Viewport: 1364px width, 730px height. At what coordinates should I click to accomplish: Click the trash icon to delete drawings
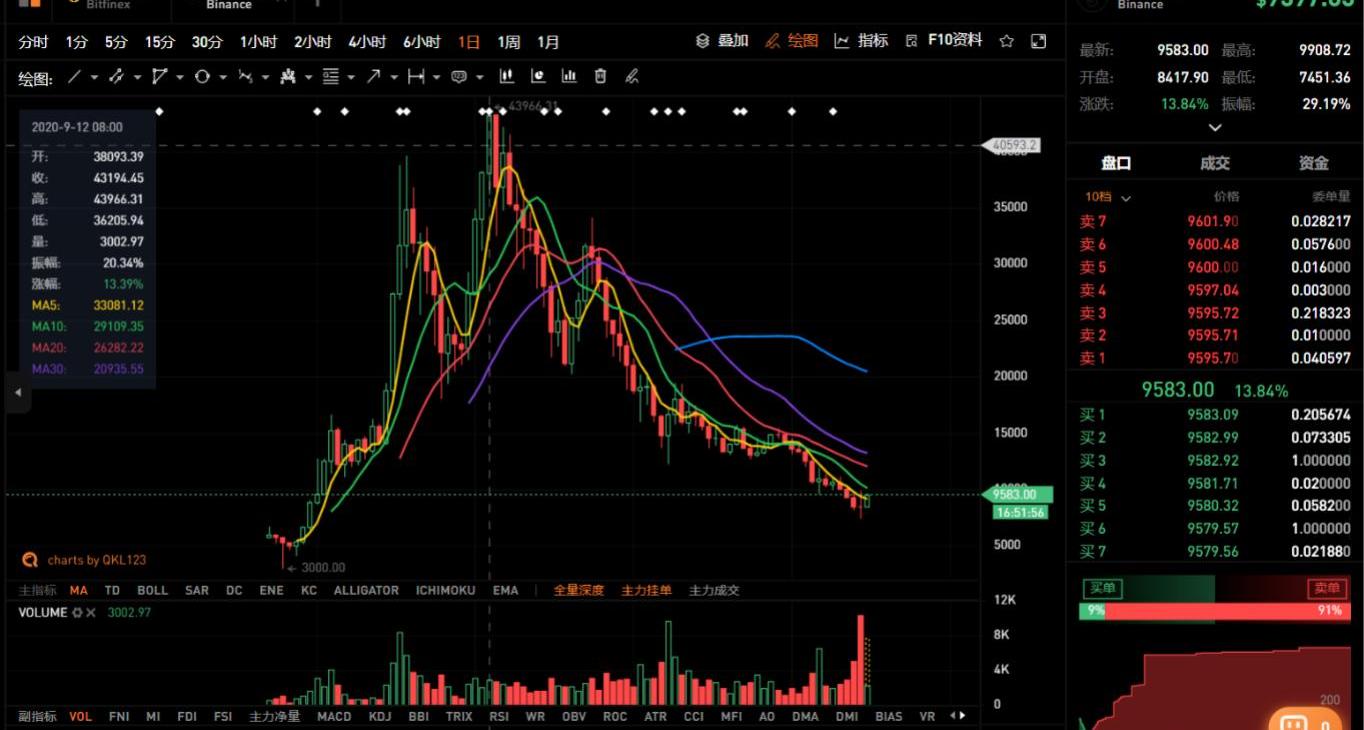[600, 76]
